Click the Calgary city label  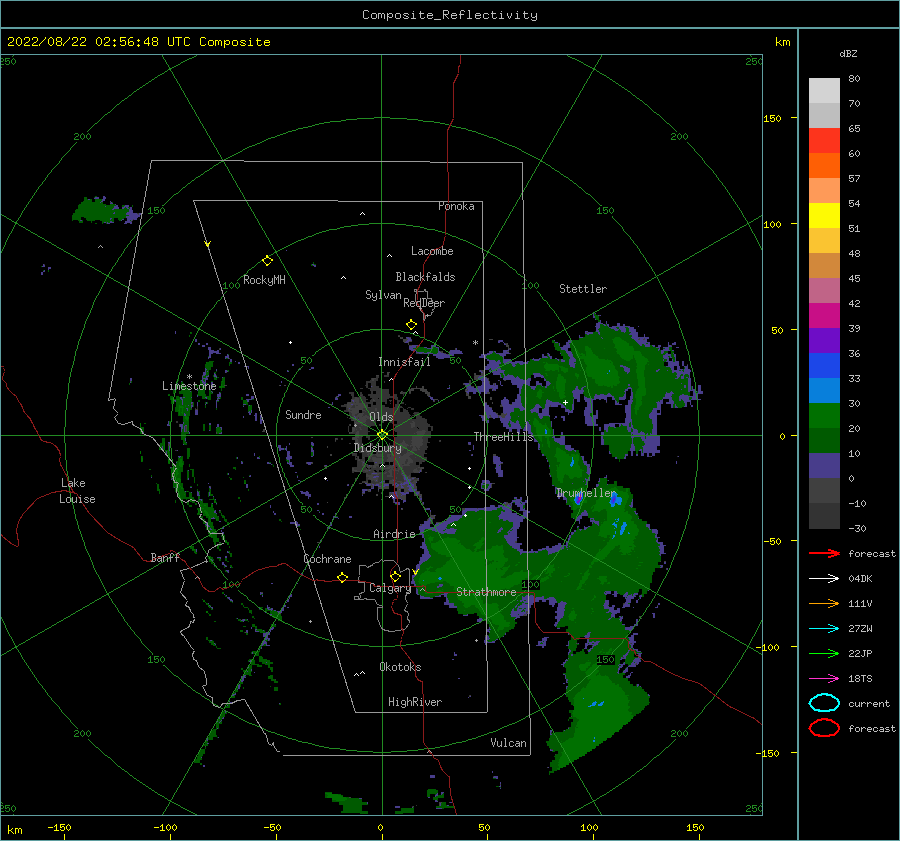click(x=390, y=588)
